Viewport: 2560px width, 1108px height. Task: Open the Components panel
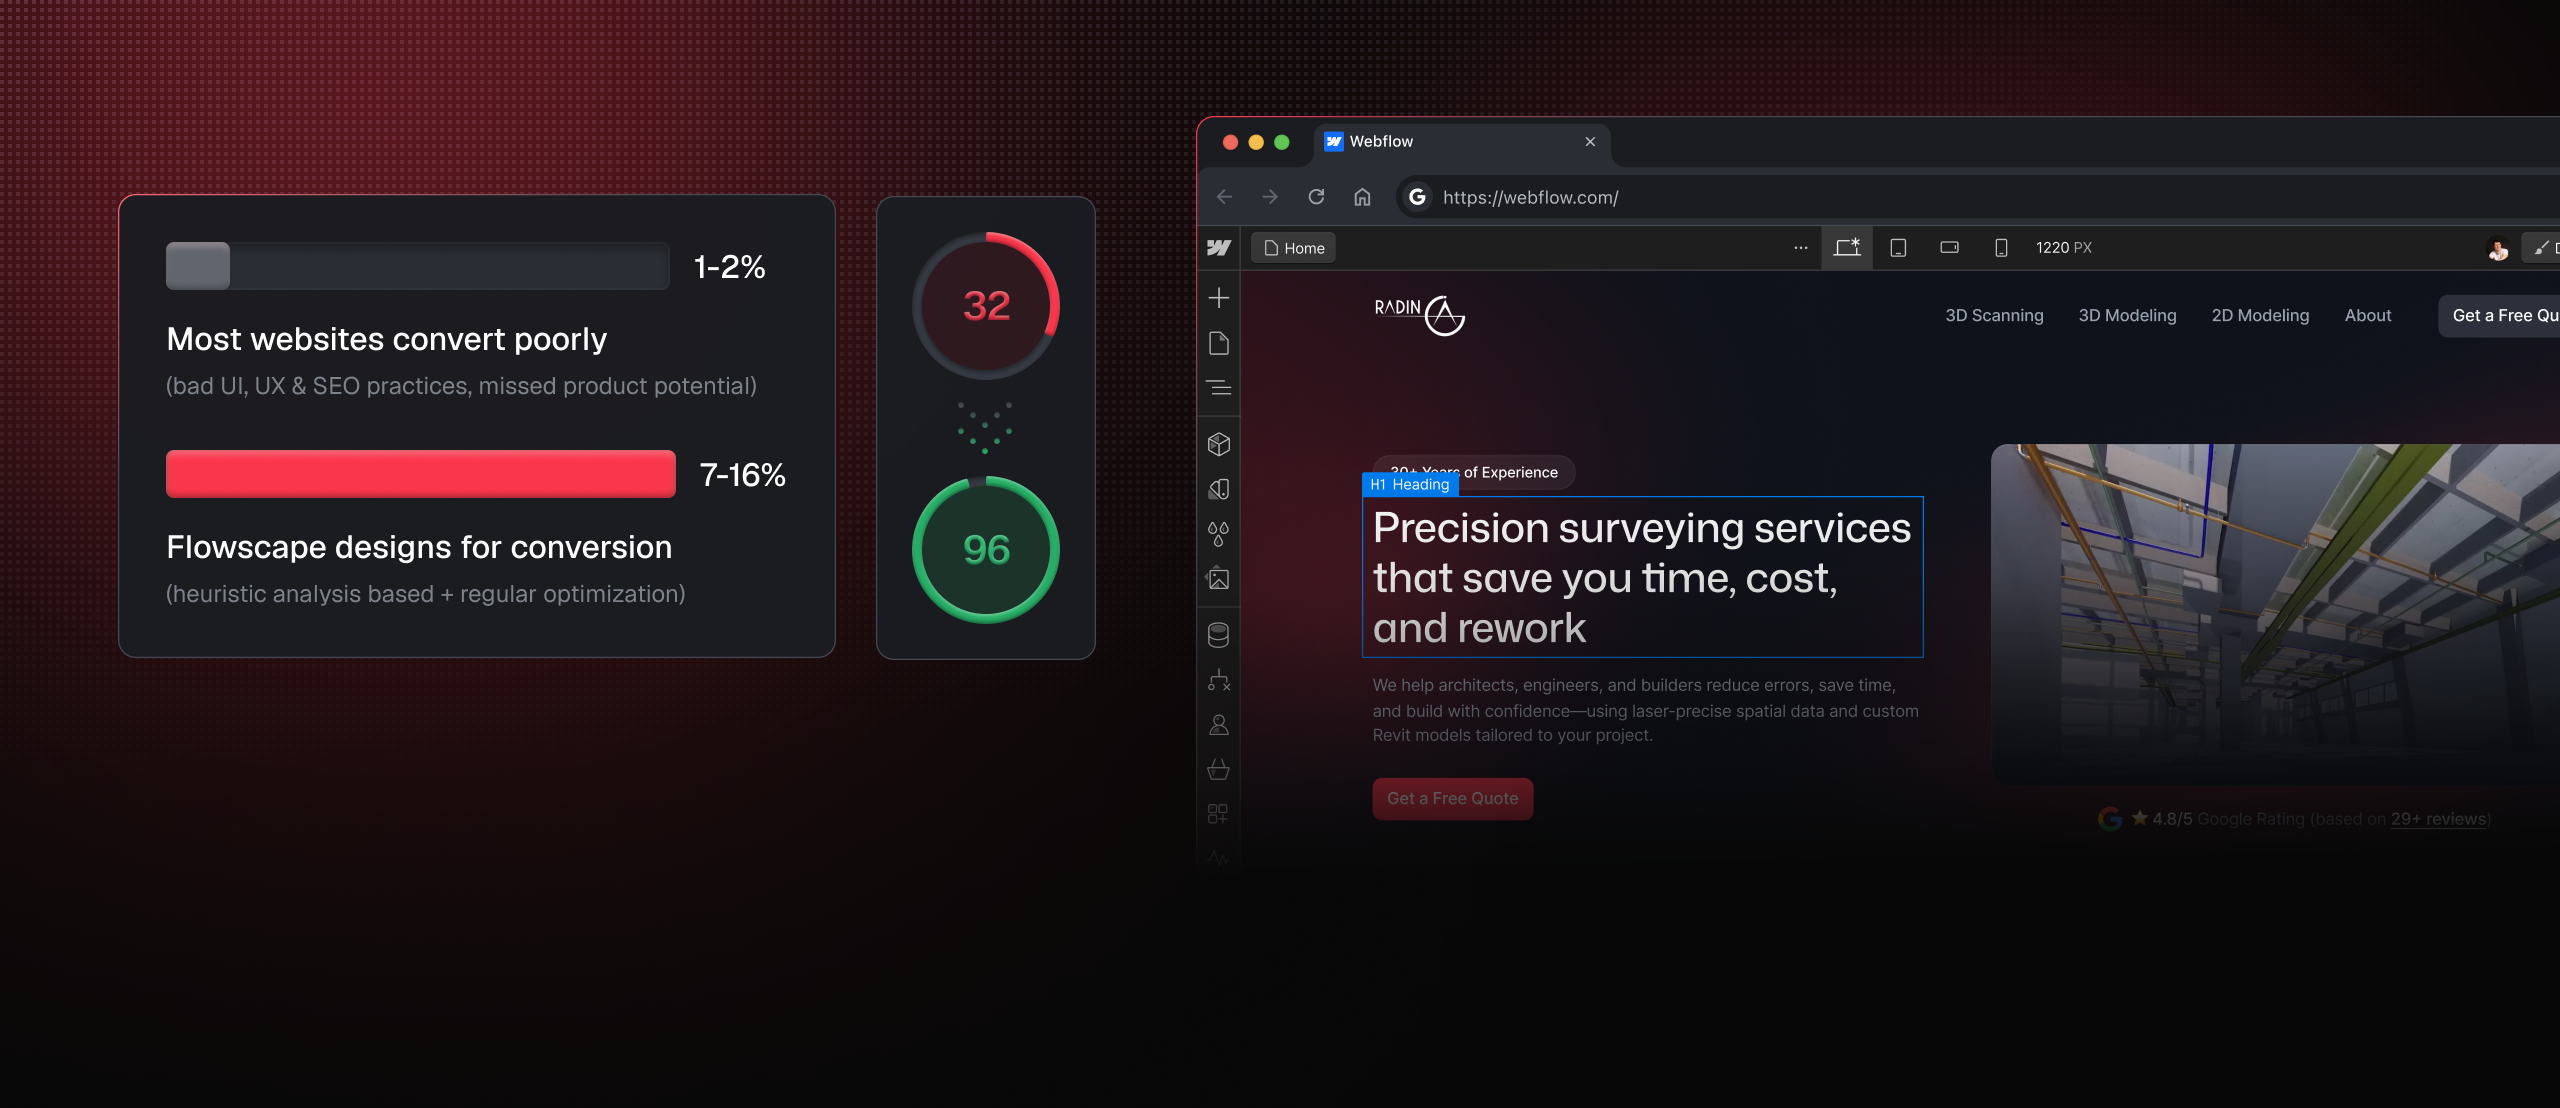point(1219,443)
